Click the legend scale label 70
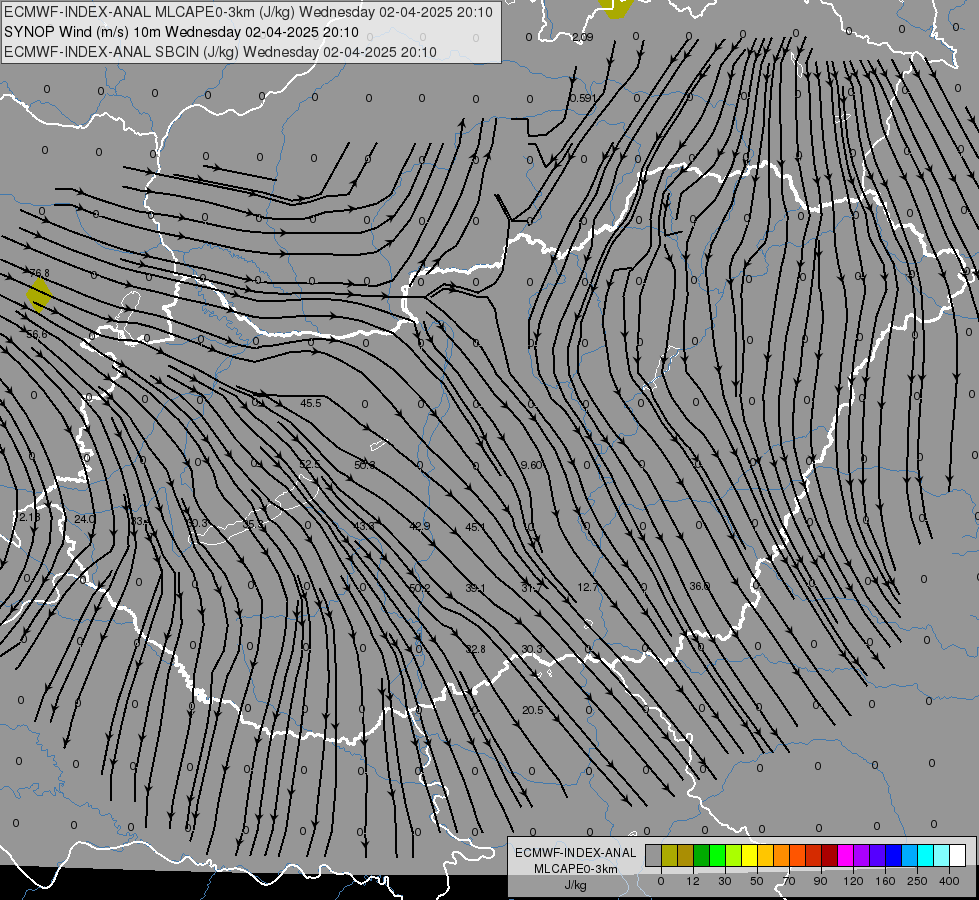 [789, 881]
